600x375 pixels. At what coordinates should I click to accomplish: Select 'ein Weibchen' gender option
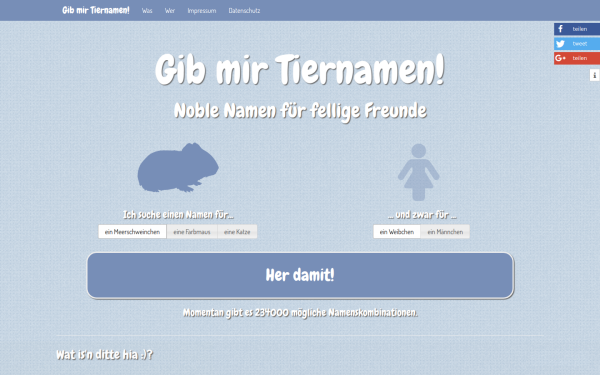[397, 232]
